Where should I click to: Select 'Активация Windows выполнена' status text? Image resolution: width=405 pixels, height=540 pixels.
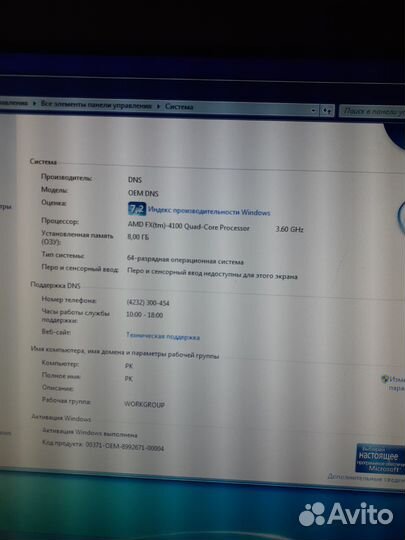90,433
